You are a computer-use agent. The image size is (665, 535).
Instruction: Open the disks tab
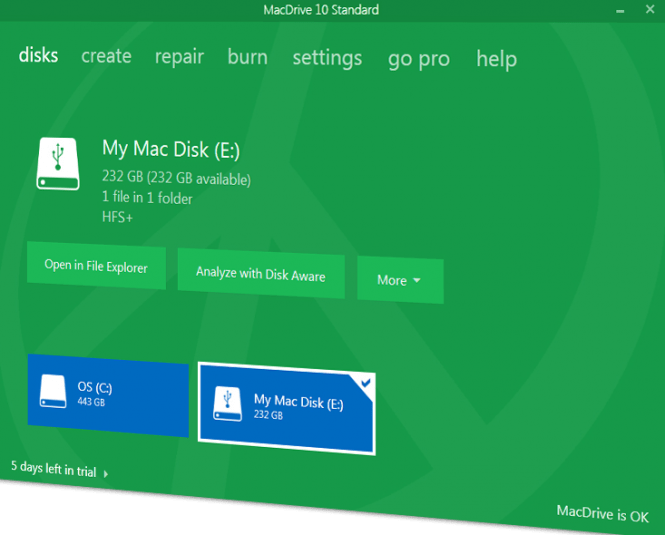coord(38,55)
